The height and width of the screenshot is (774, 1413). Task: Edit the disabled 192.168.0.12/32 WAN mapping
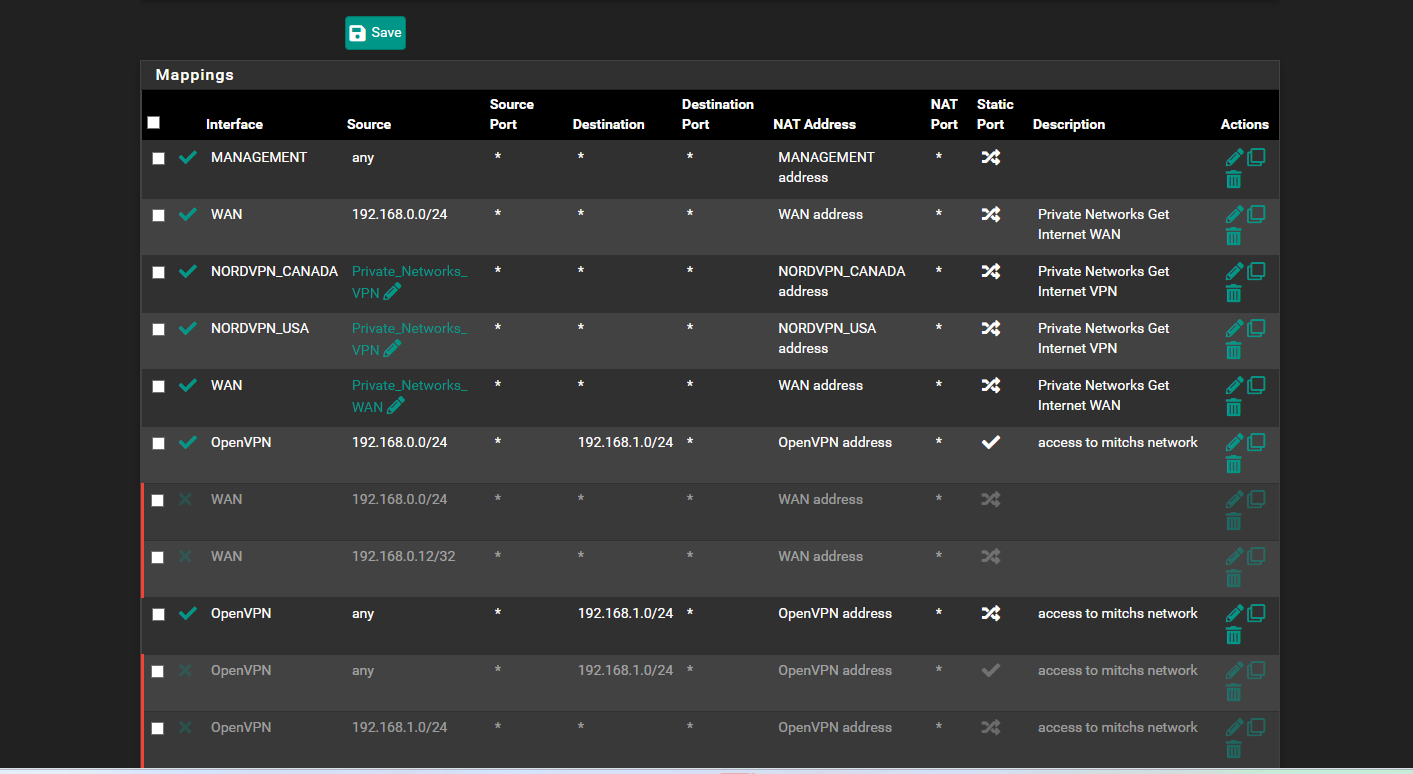[x=1235, y=556]
